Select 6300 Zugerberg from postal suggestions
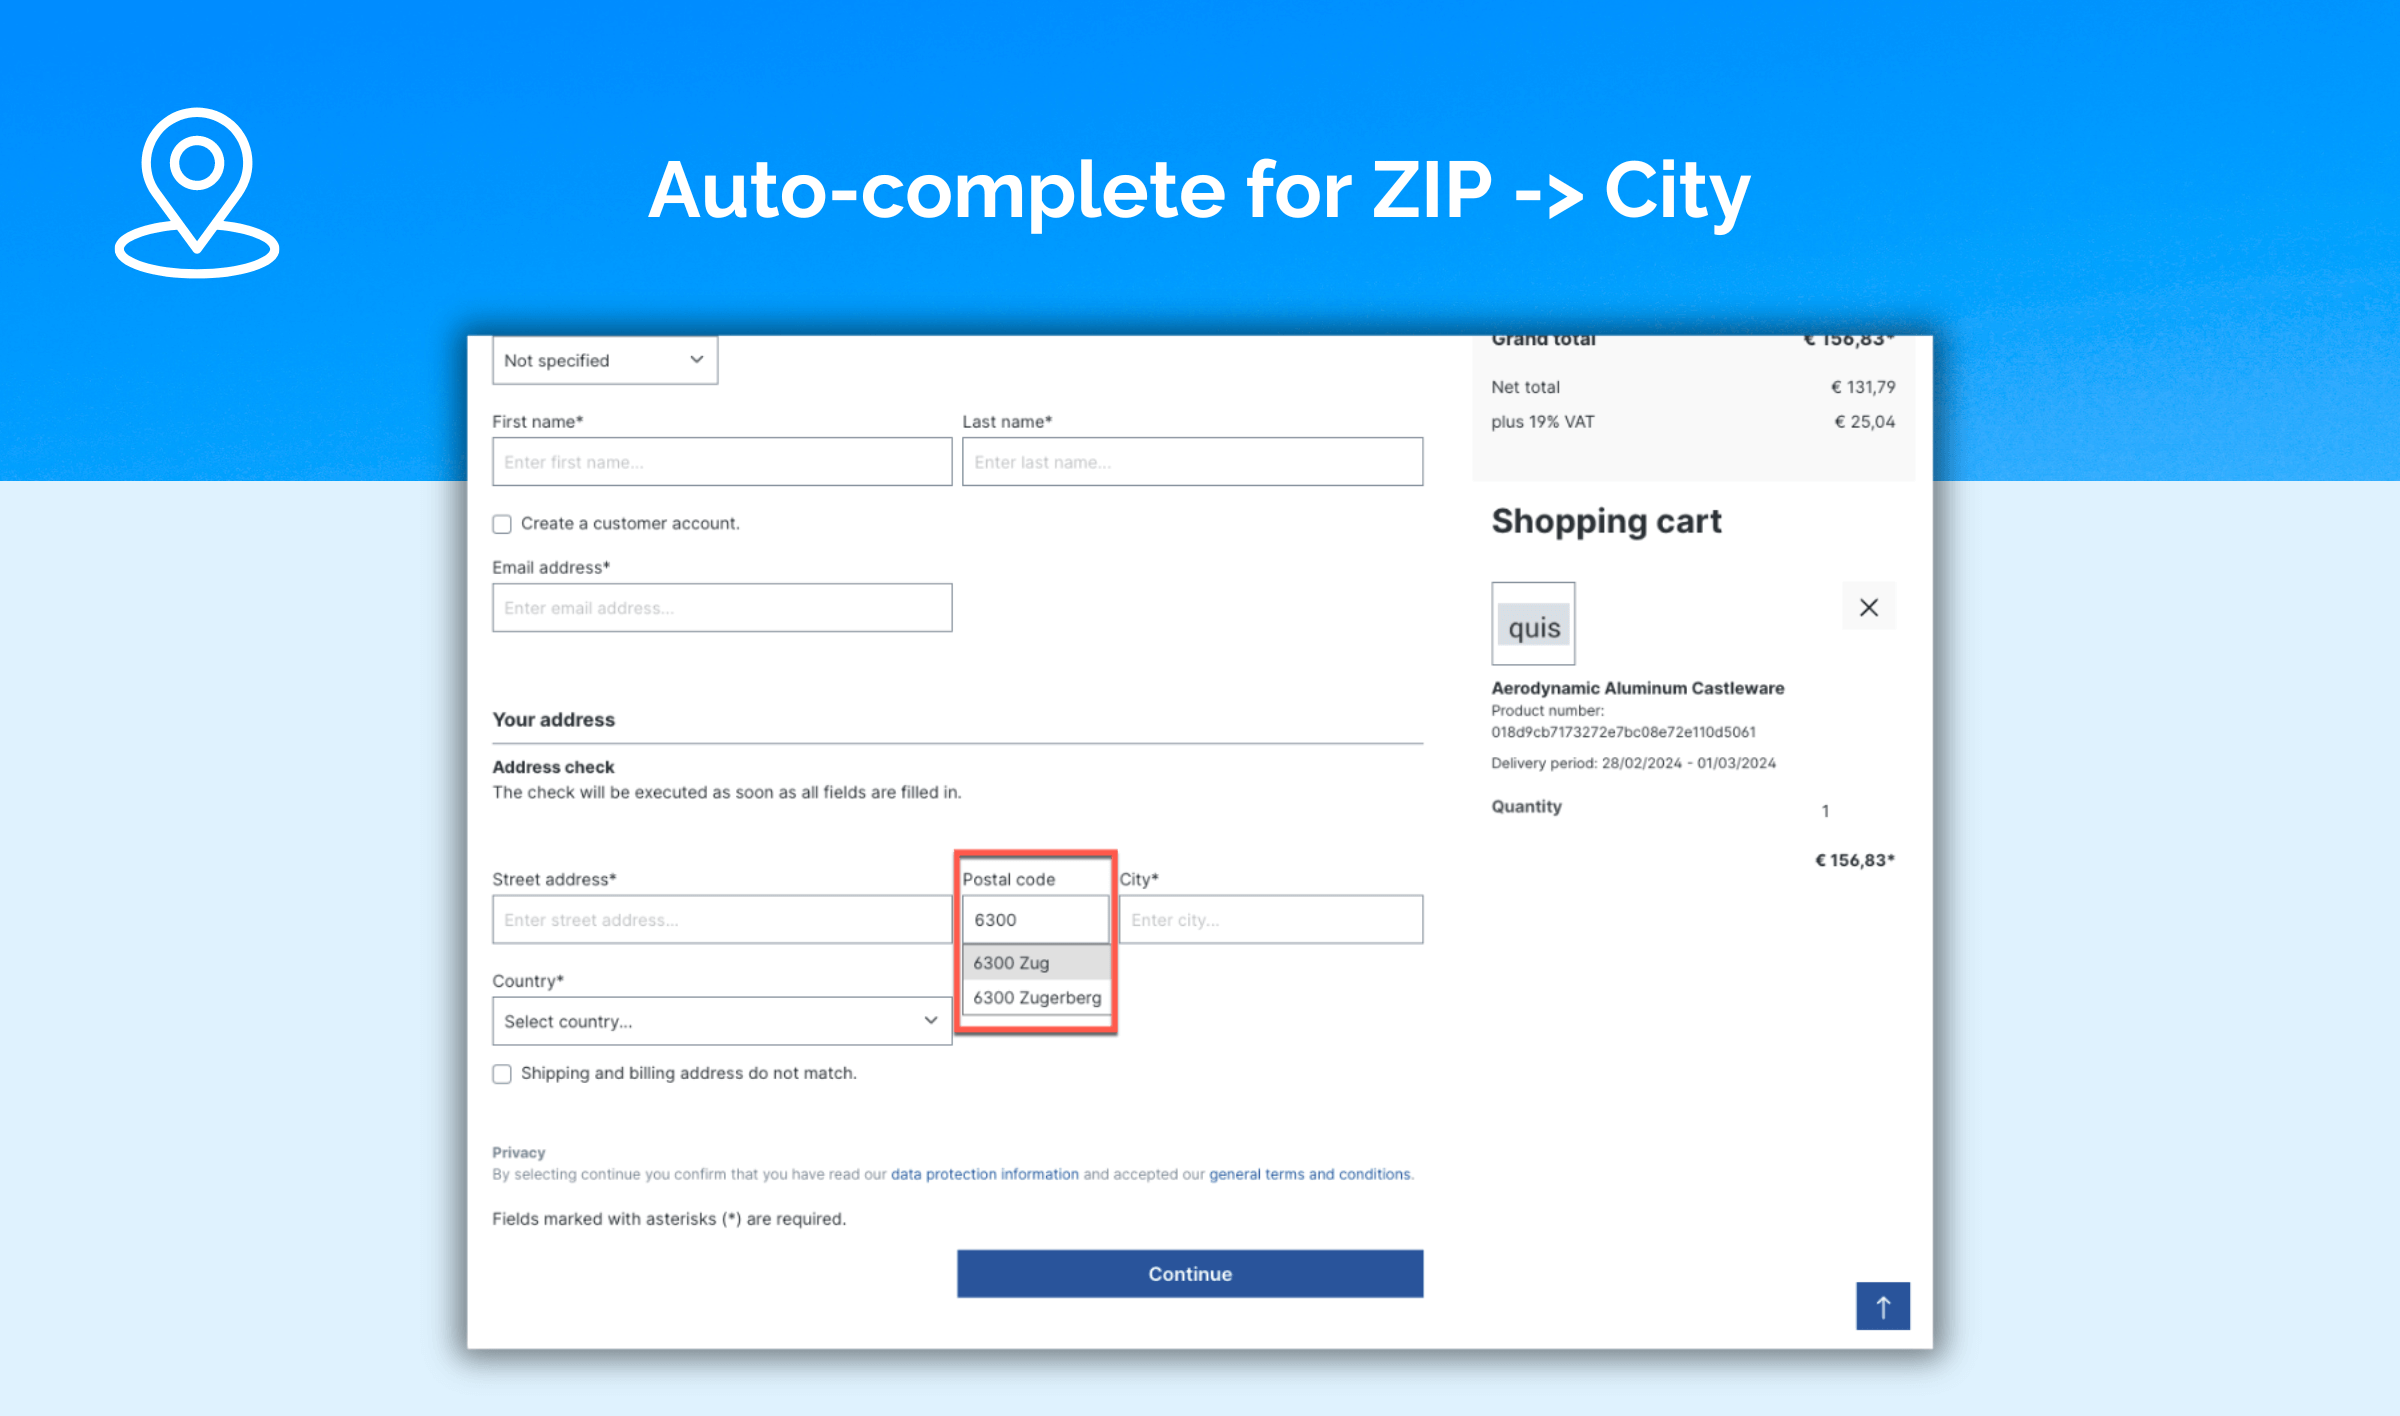The image size is (2400, 1416). 1037,998
